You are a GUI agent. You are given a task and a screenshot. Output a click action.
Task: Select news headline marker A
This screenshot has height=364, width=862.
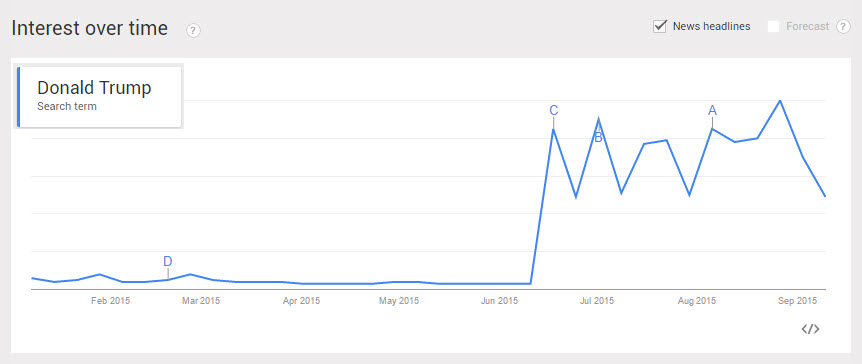(x=712, y=111)
